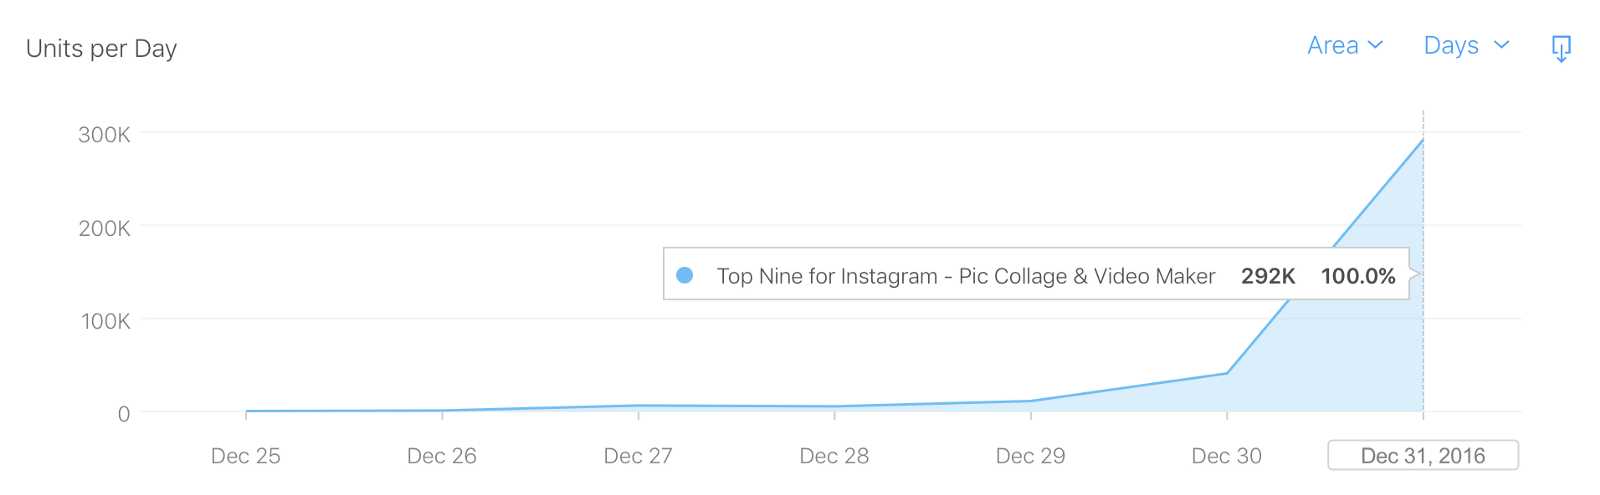
Task: Click the Dec 26 axis label
Action: [x=442, y=456]
